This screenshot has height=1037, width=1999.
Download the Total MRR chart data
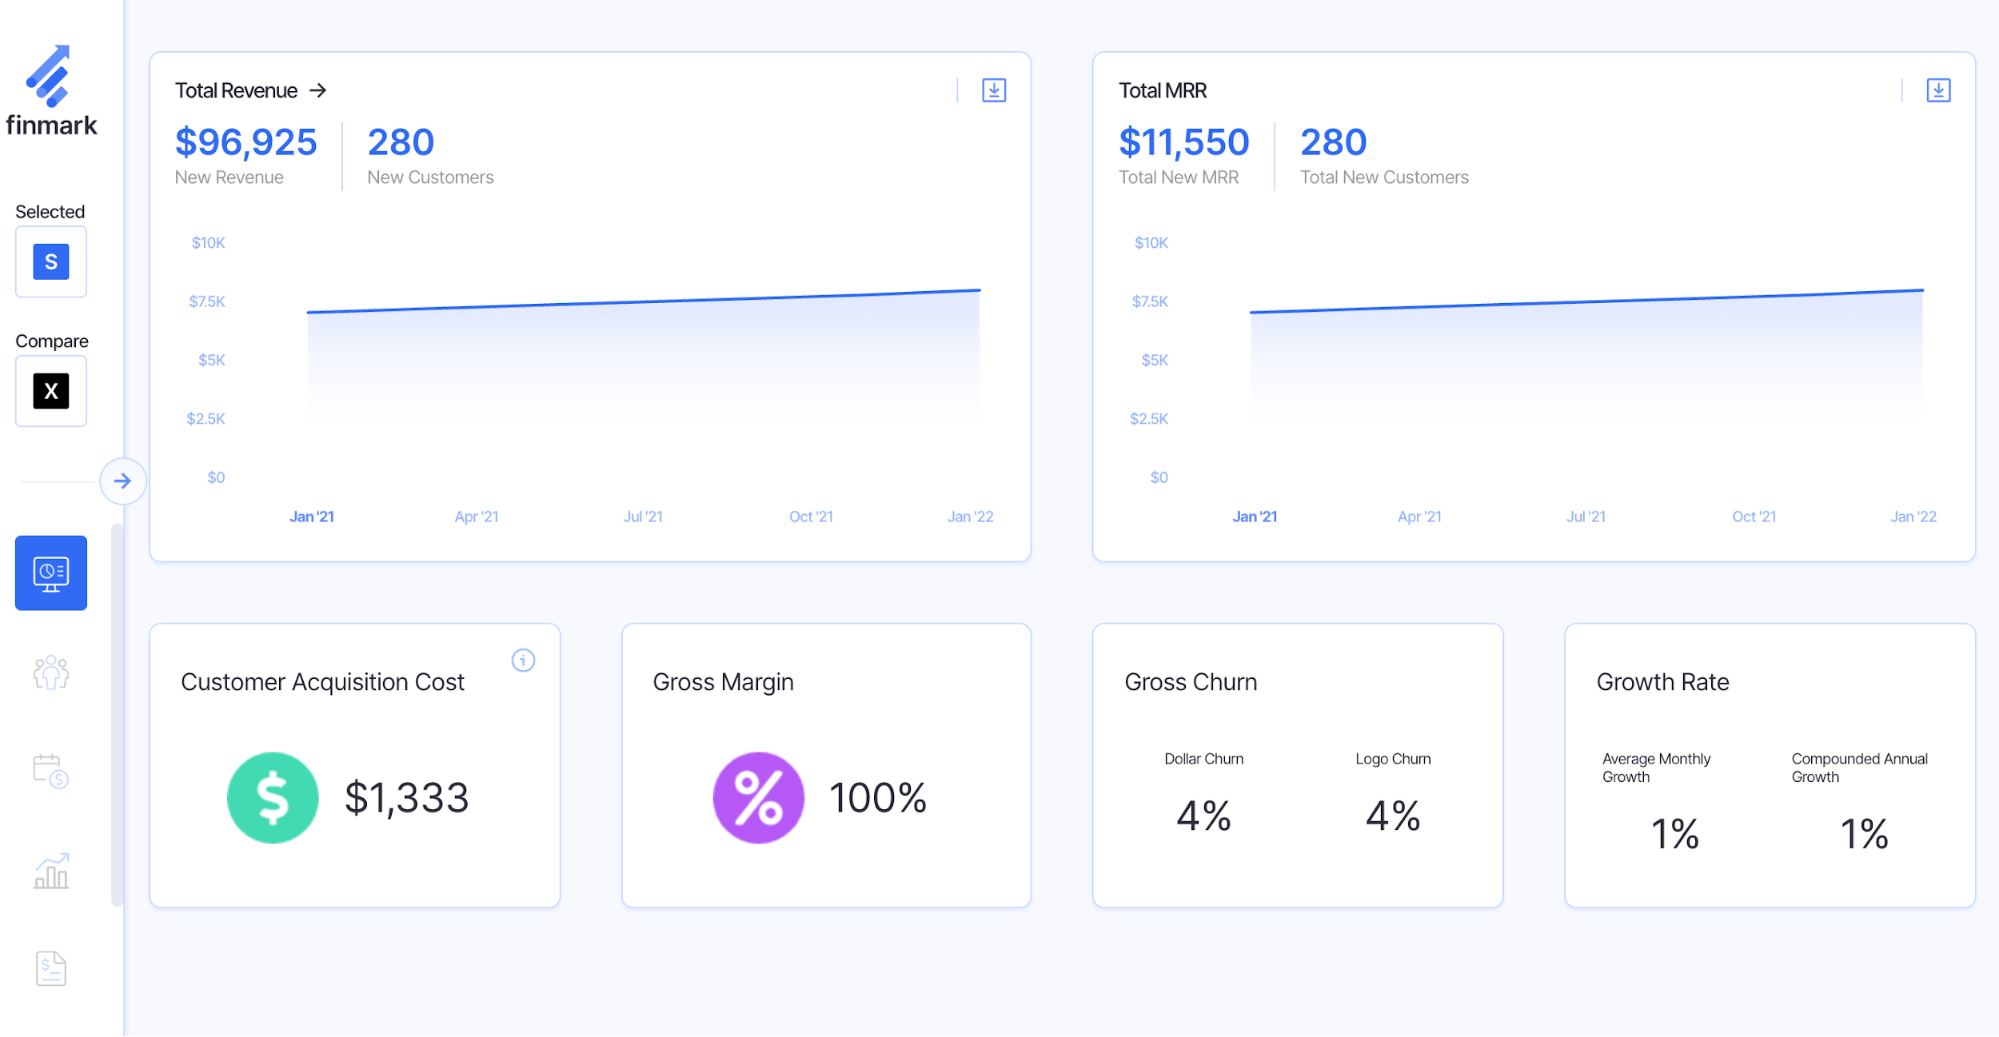coord(1938,90)
